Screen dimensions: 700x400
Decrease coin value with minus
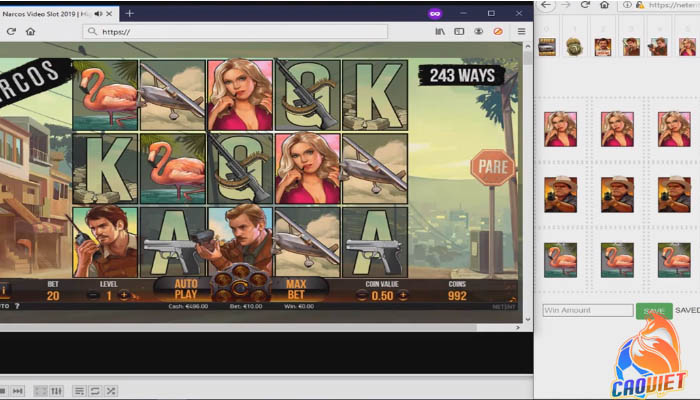[362, 295]
